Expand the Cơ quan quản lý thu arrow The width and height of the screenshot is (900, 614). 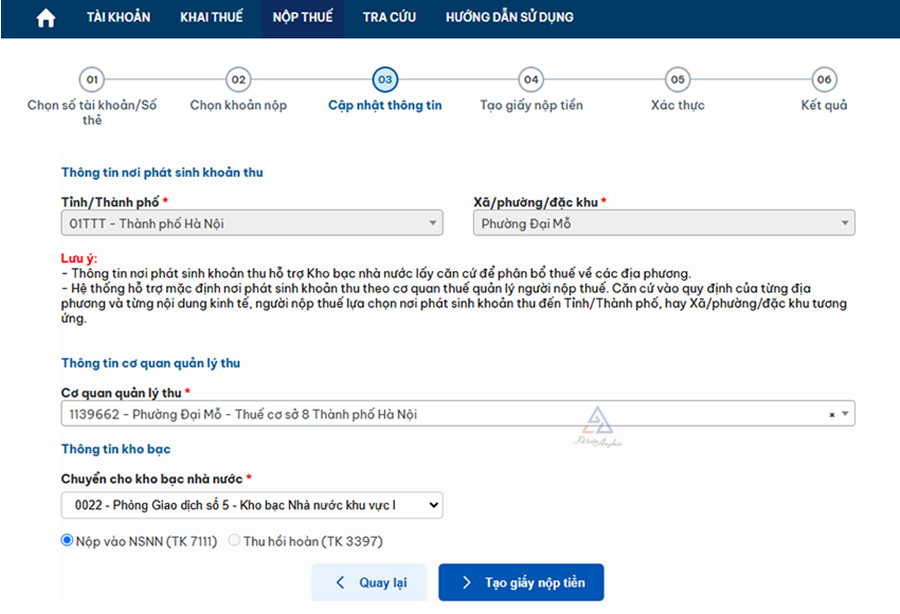tap(846, 414)
